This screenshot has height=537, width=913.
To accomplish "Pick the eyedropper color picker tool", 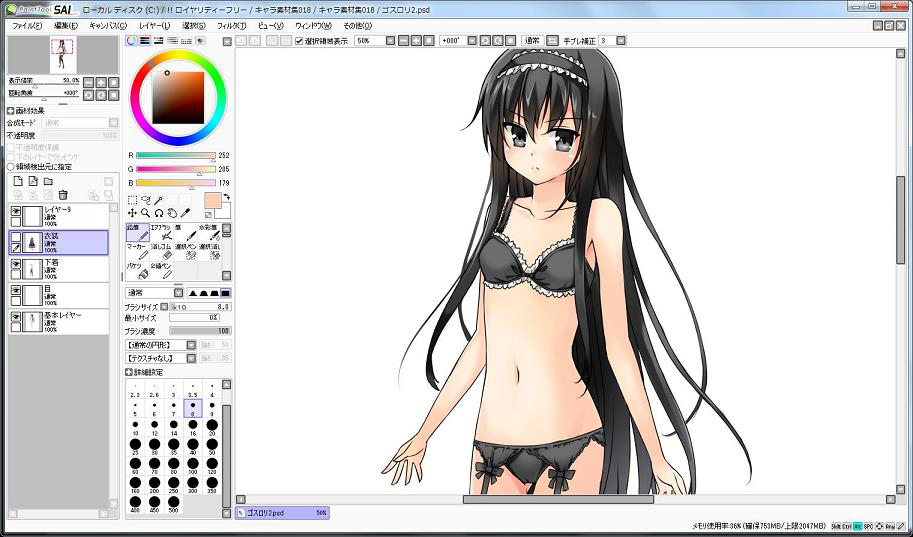I will [186, 213].
